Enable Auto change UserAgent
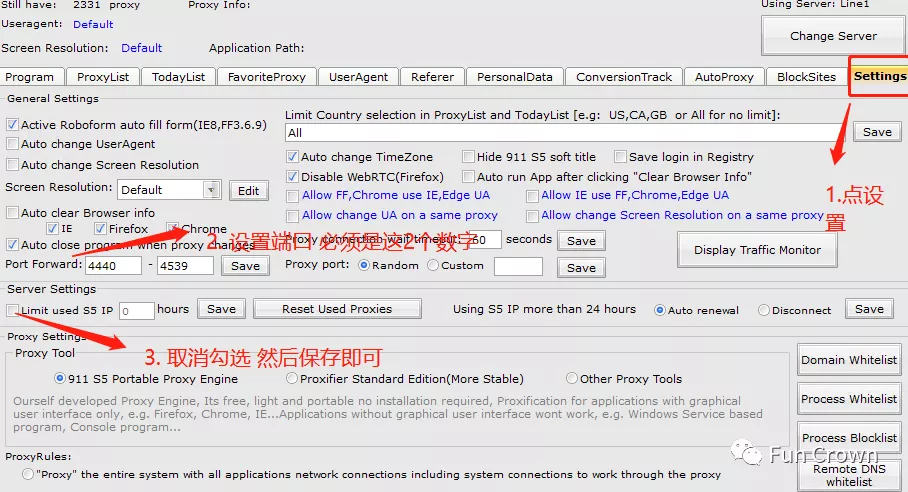Image resolution: width=908 pixels, height=492 pixels. (12, 144)
